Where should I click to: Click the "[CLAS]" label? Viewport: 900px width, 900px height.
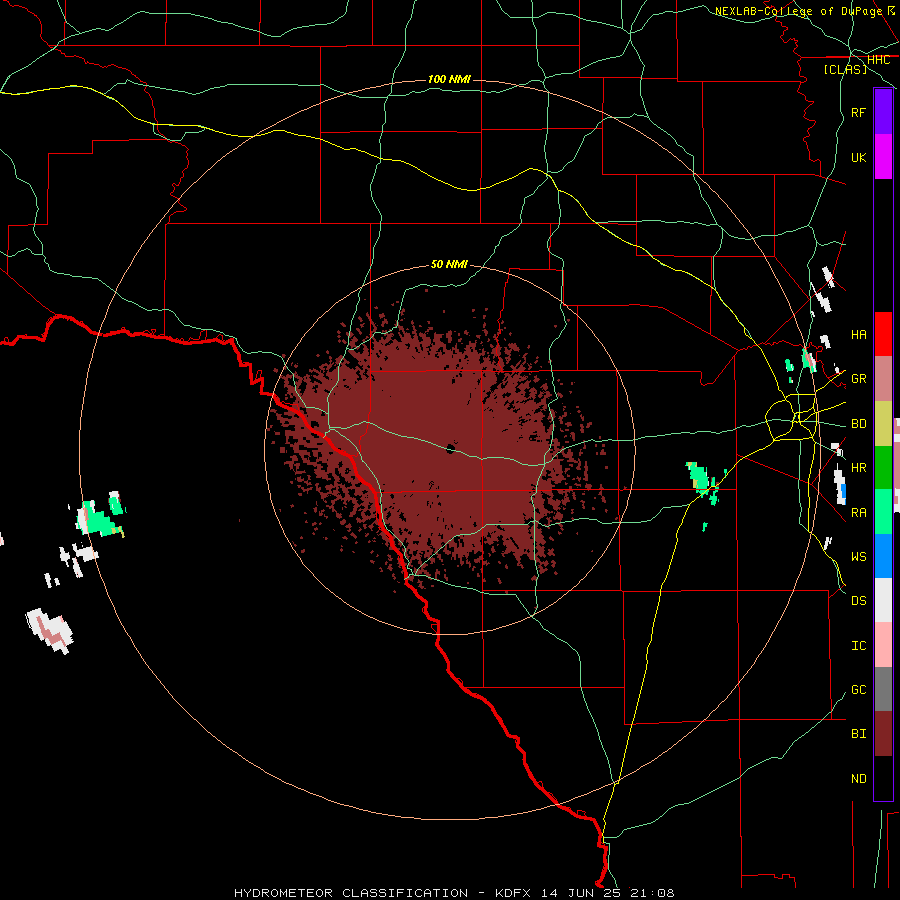[x=845, y=69]
